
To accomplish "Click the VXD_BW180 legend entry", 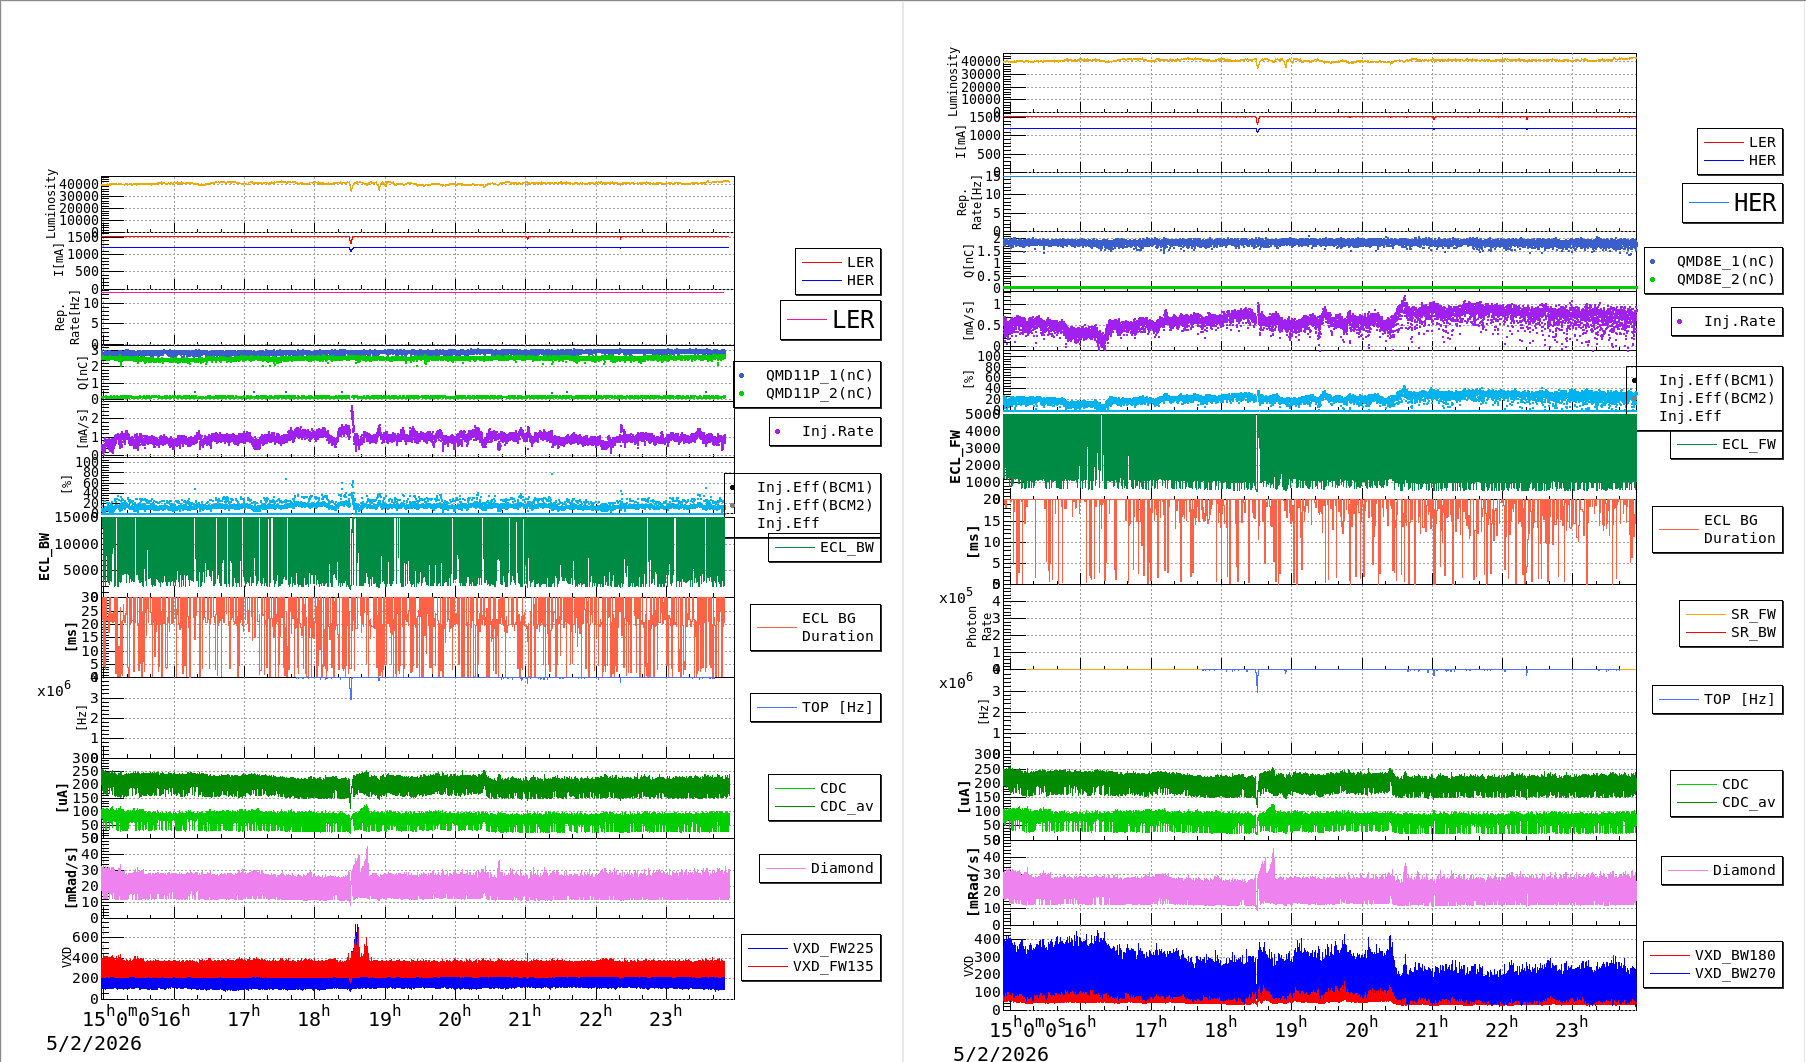I will [1713, 955].
